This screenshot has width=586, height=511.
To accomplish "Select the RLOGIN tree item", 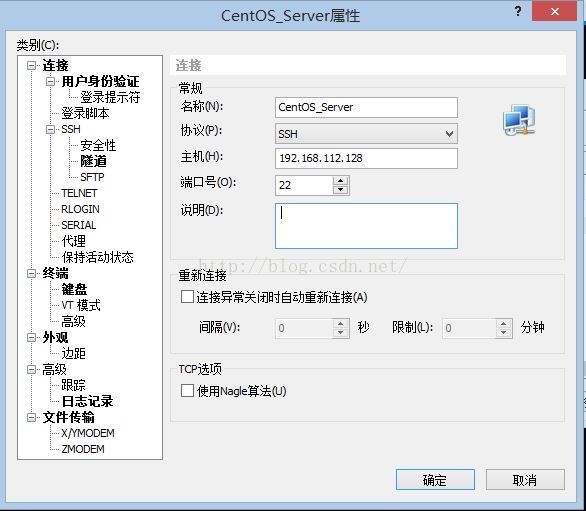I will click(x=80, y=209).
